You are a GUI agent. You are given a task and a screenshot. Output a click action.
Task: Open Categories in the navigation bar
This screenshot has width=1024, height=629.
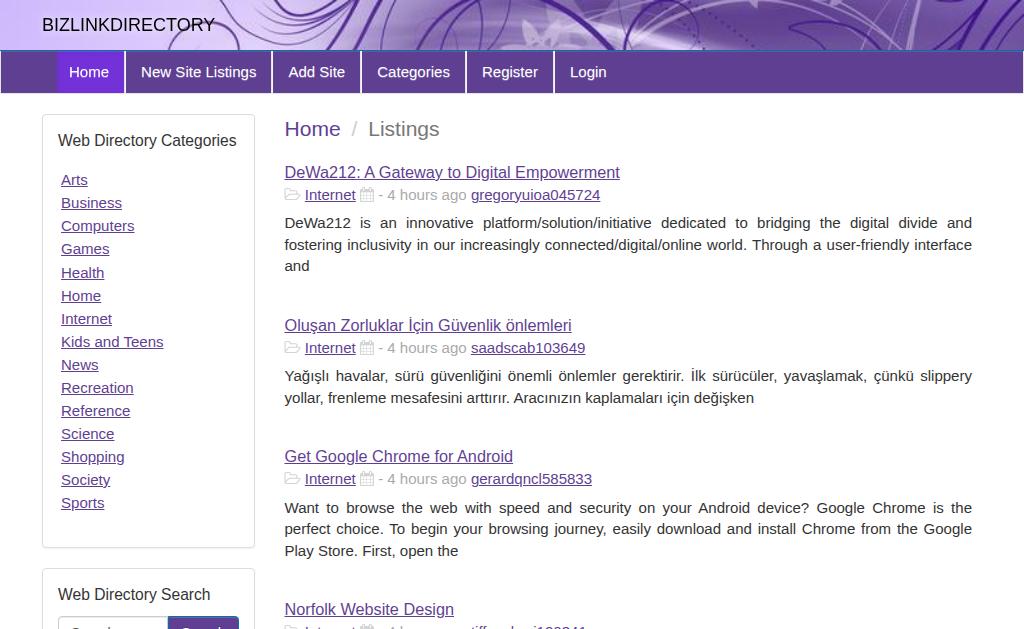tap(413, 72)
